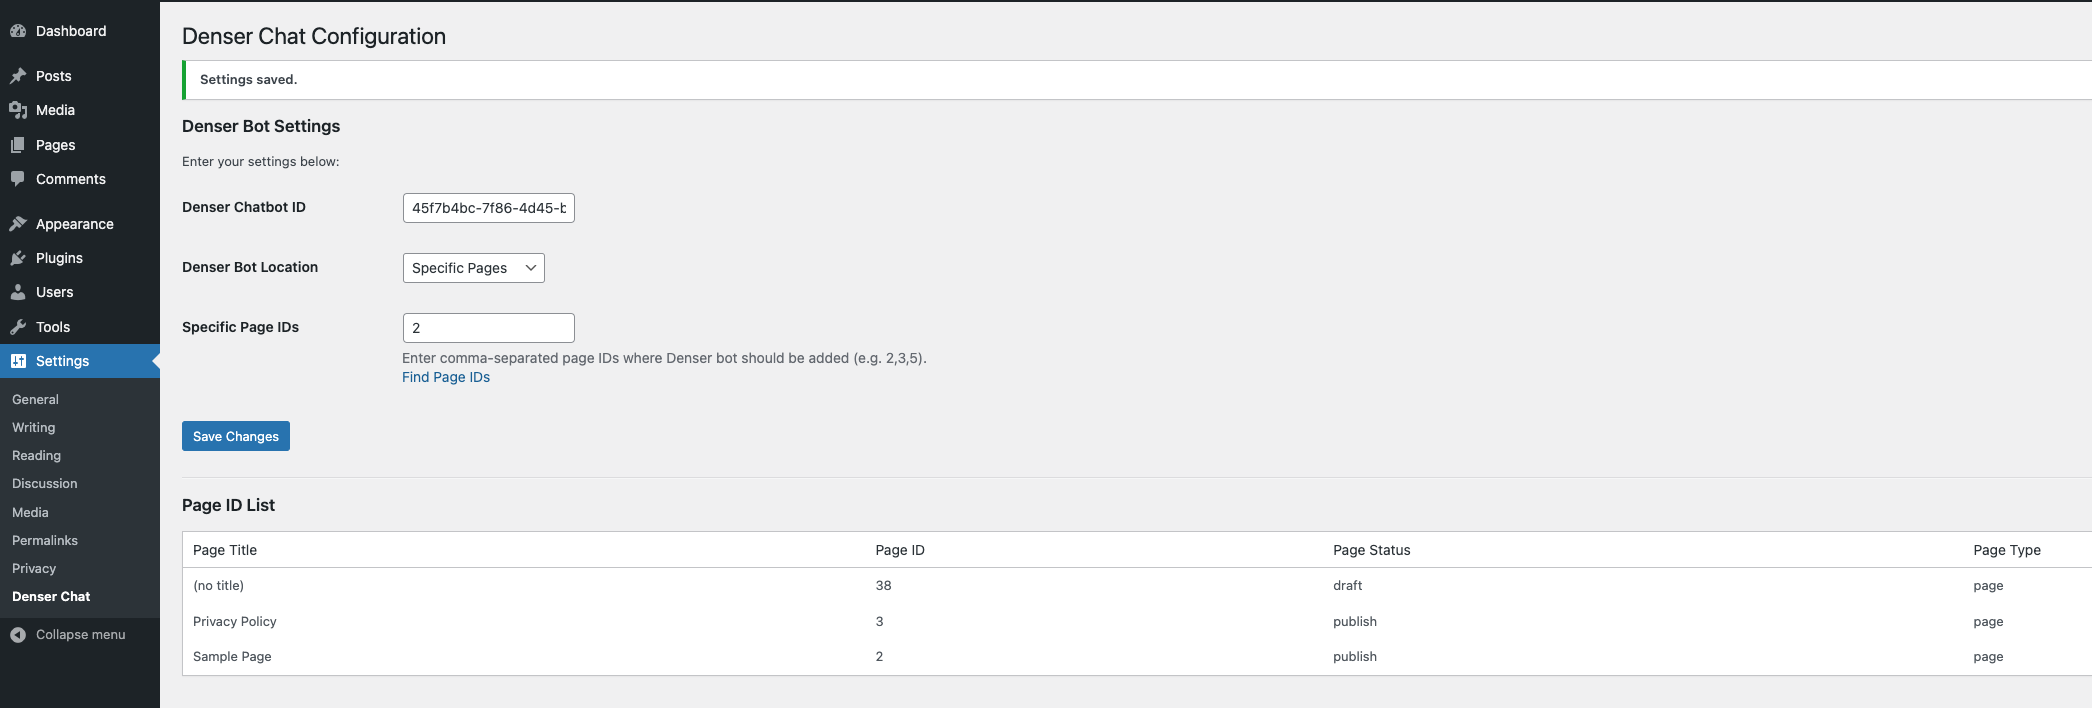Click the Appearance paintbrush icon

[18, 224]
